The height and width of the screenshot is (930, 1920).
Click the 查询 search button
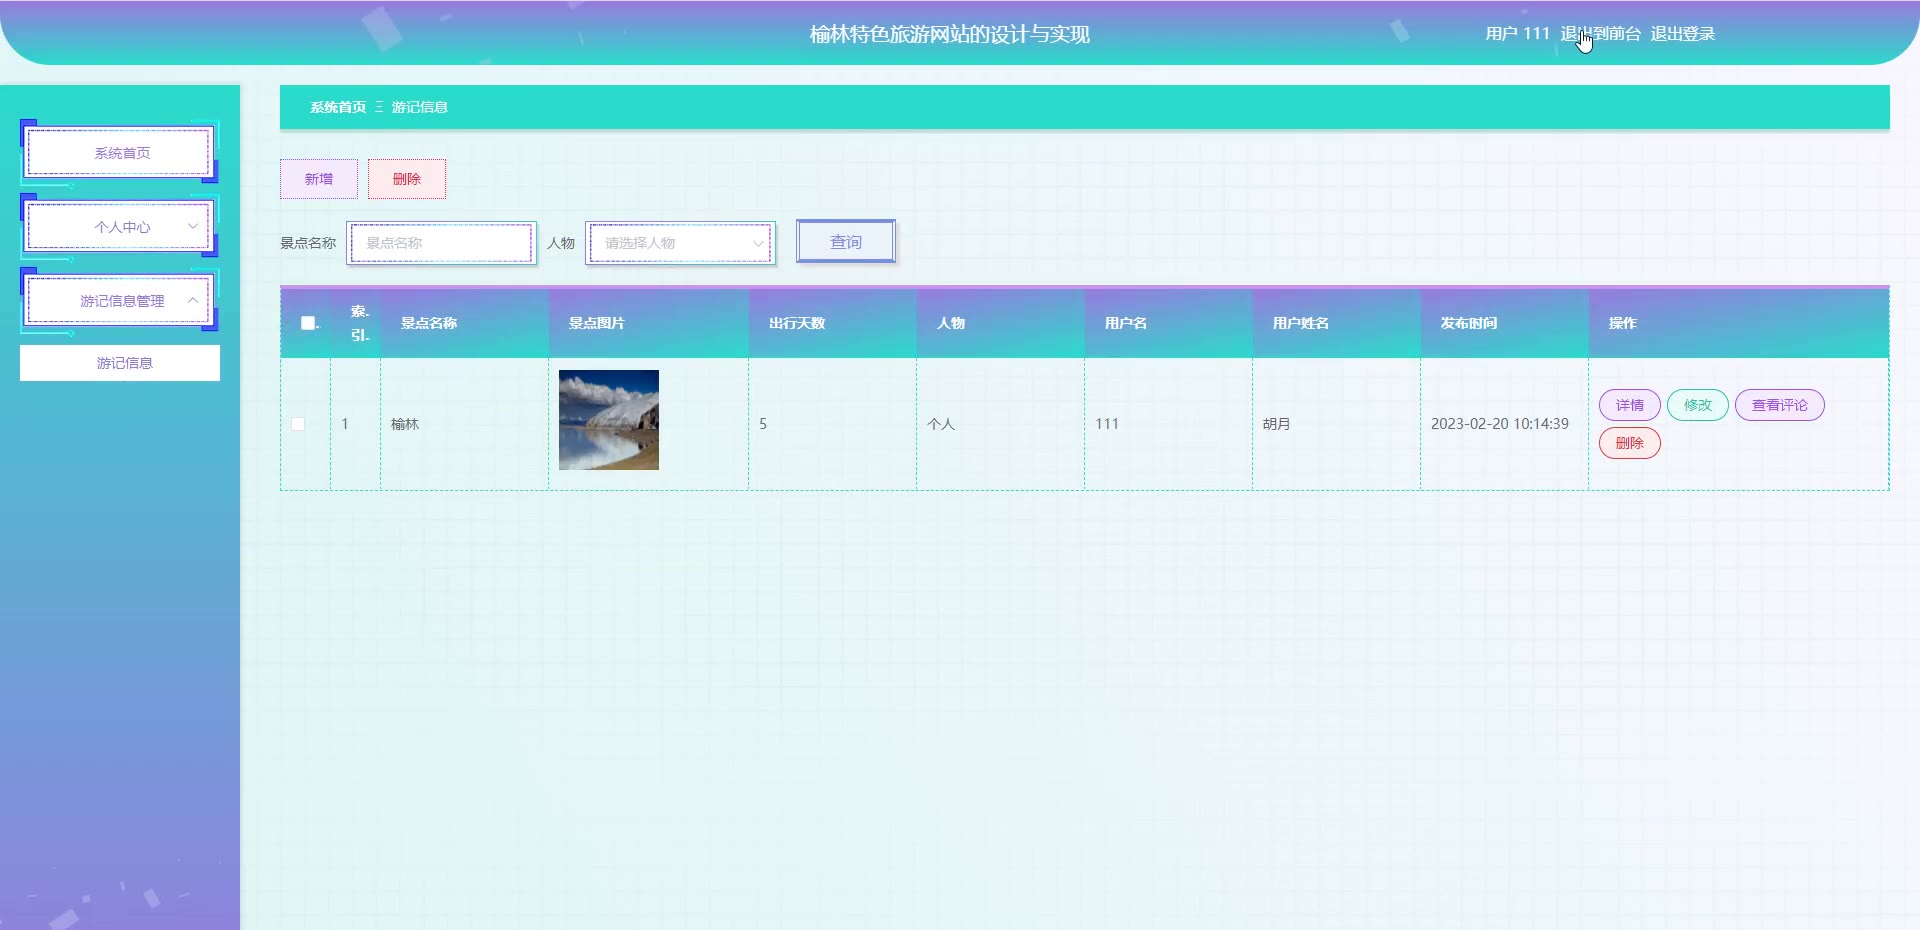coord(846,242)
